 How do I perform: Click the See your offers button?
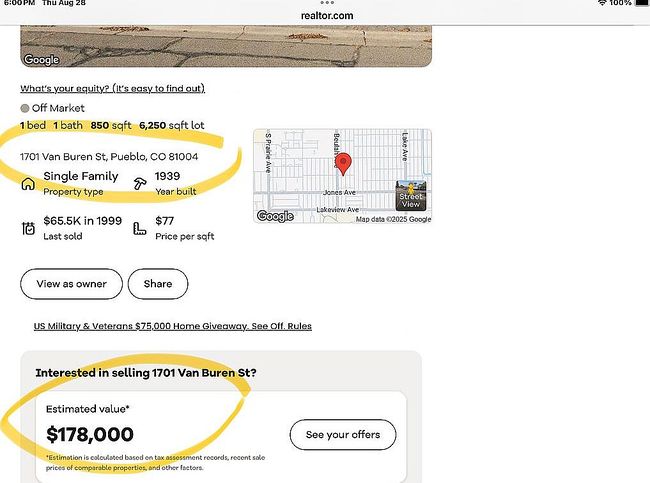(x=342, y=435)
